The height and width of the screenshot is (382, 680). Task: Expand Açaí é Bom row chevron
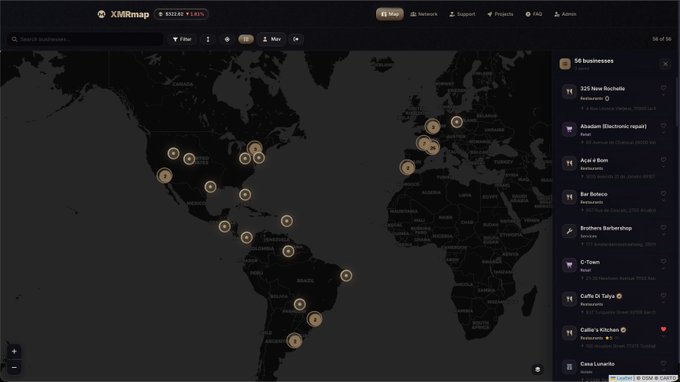coord(664,167)
